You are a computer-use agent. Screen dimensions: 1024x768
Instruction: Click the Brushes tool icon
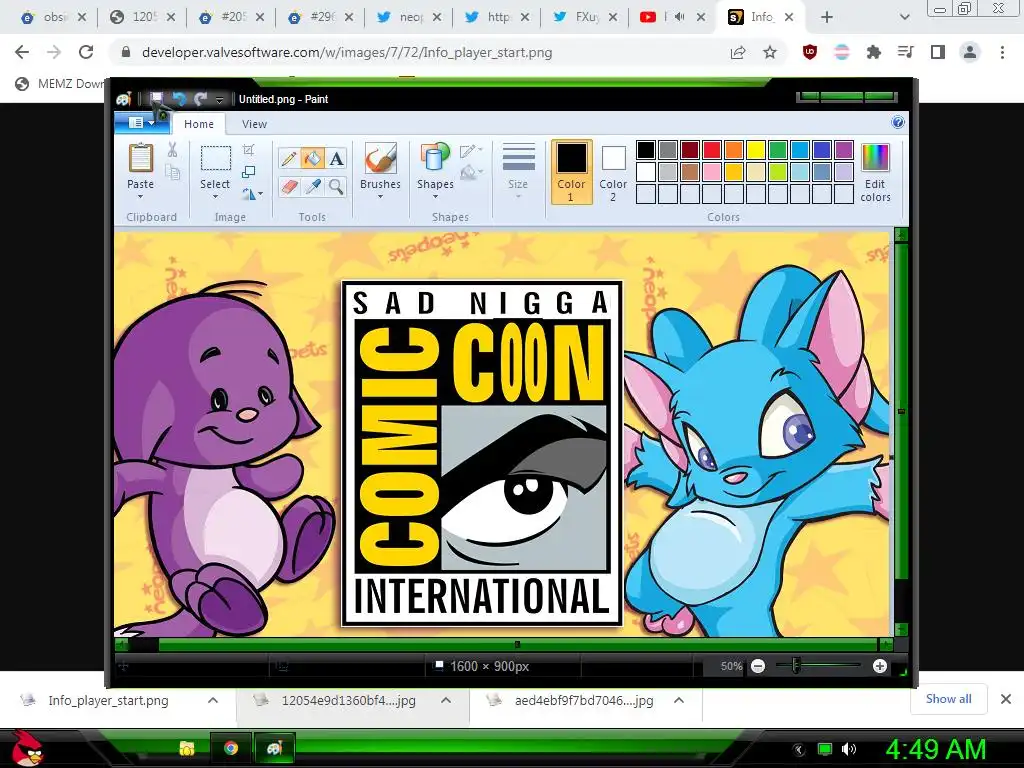click(380, 159)
